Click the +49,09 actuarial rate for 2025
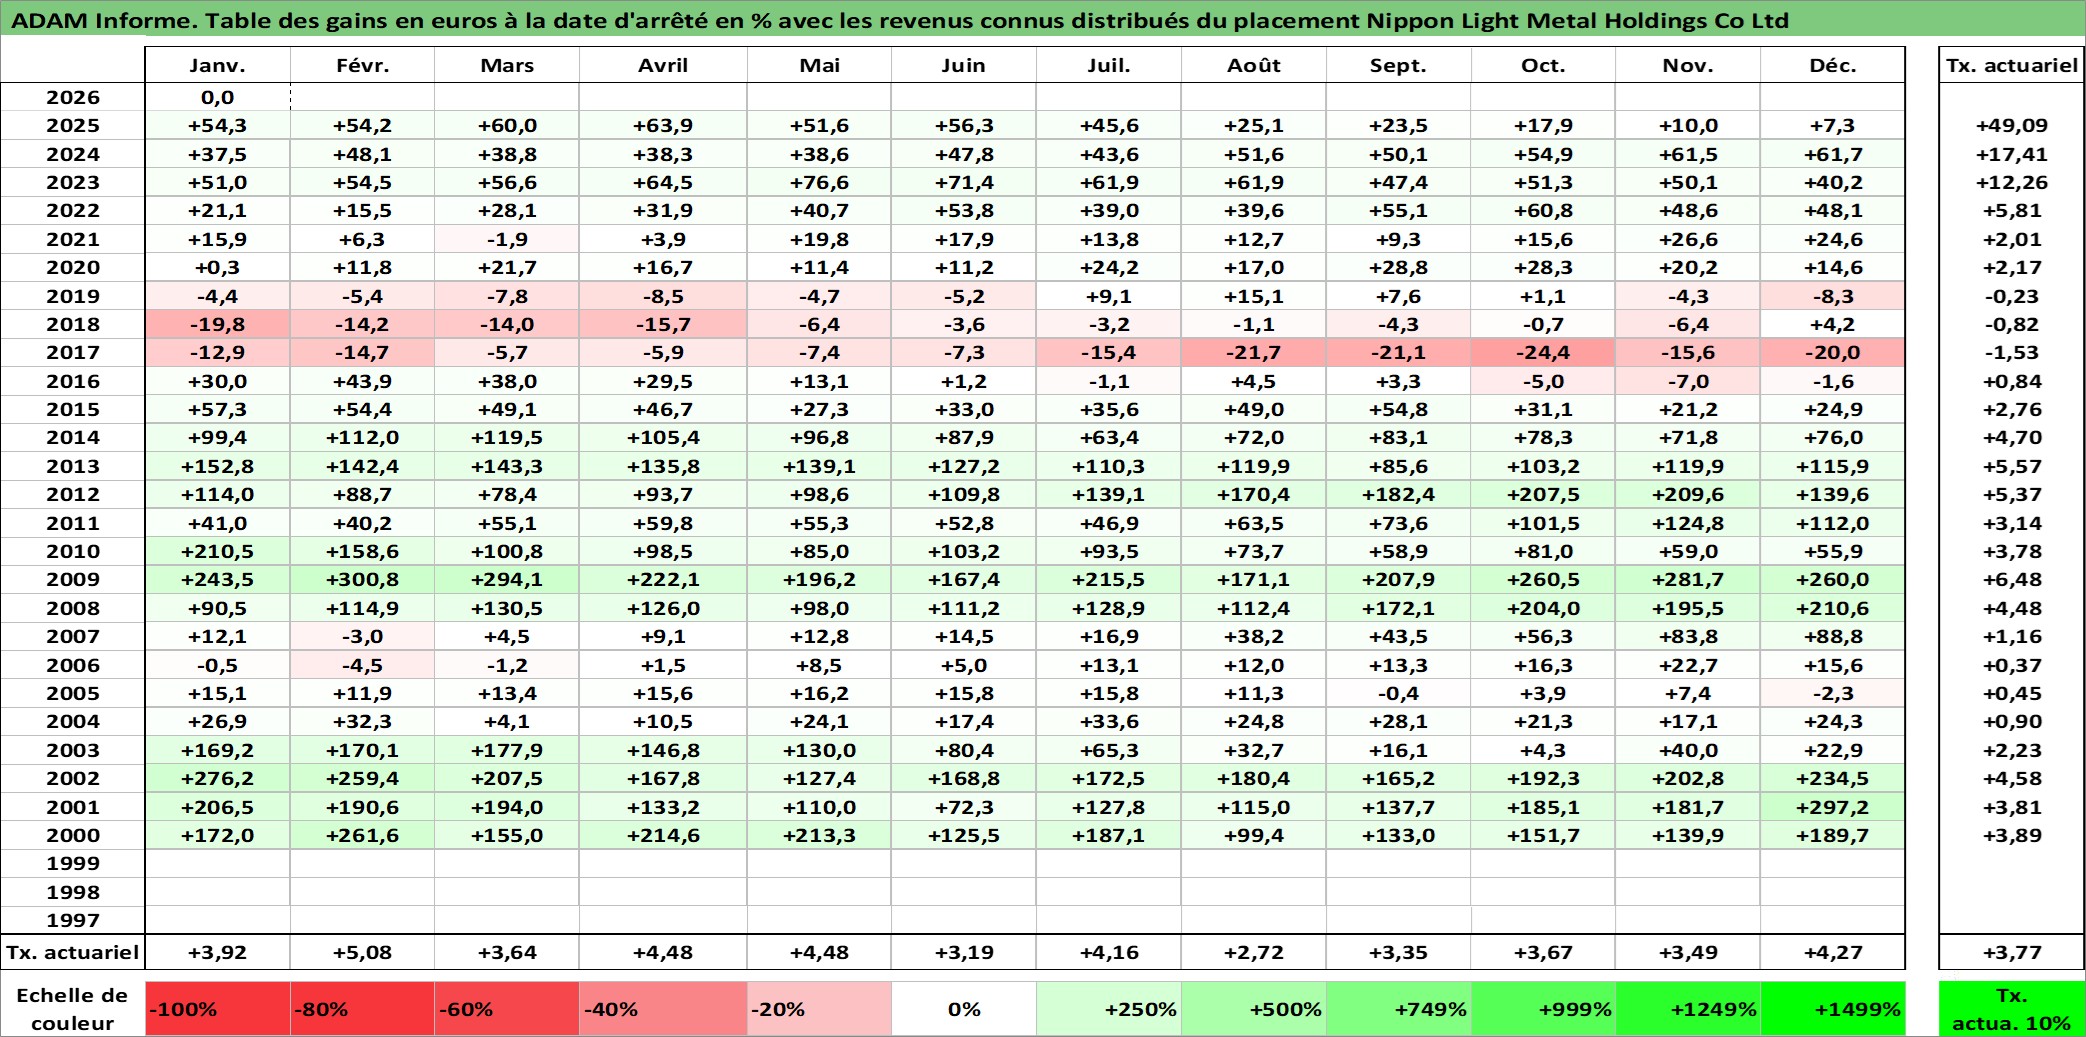This screenshot has width=2086, height=1037. pos(2012,125)
